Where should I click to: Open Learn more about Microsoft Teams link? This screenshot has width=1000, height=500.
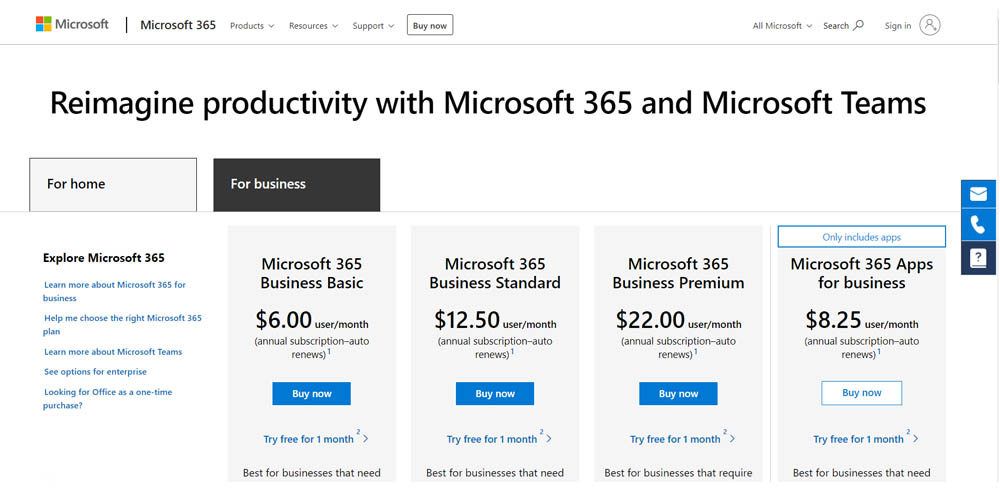113,352
